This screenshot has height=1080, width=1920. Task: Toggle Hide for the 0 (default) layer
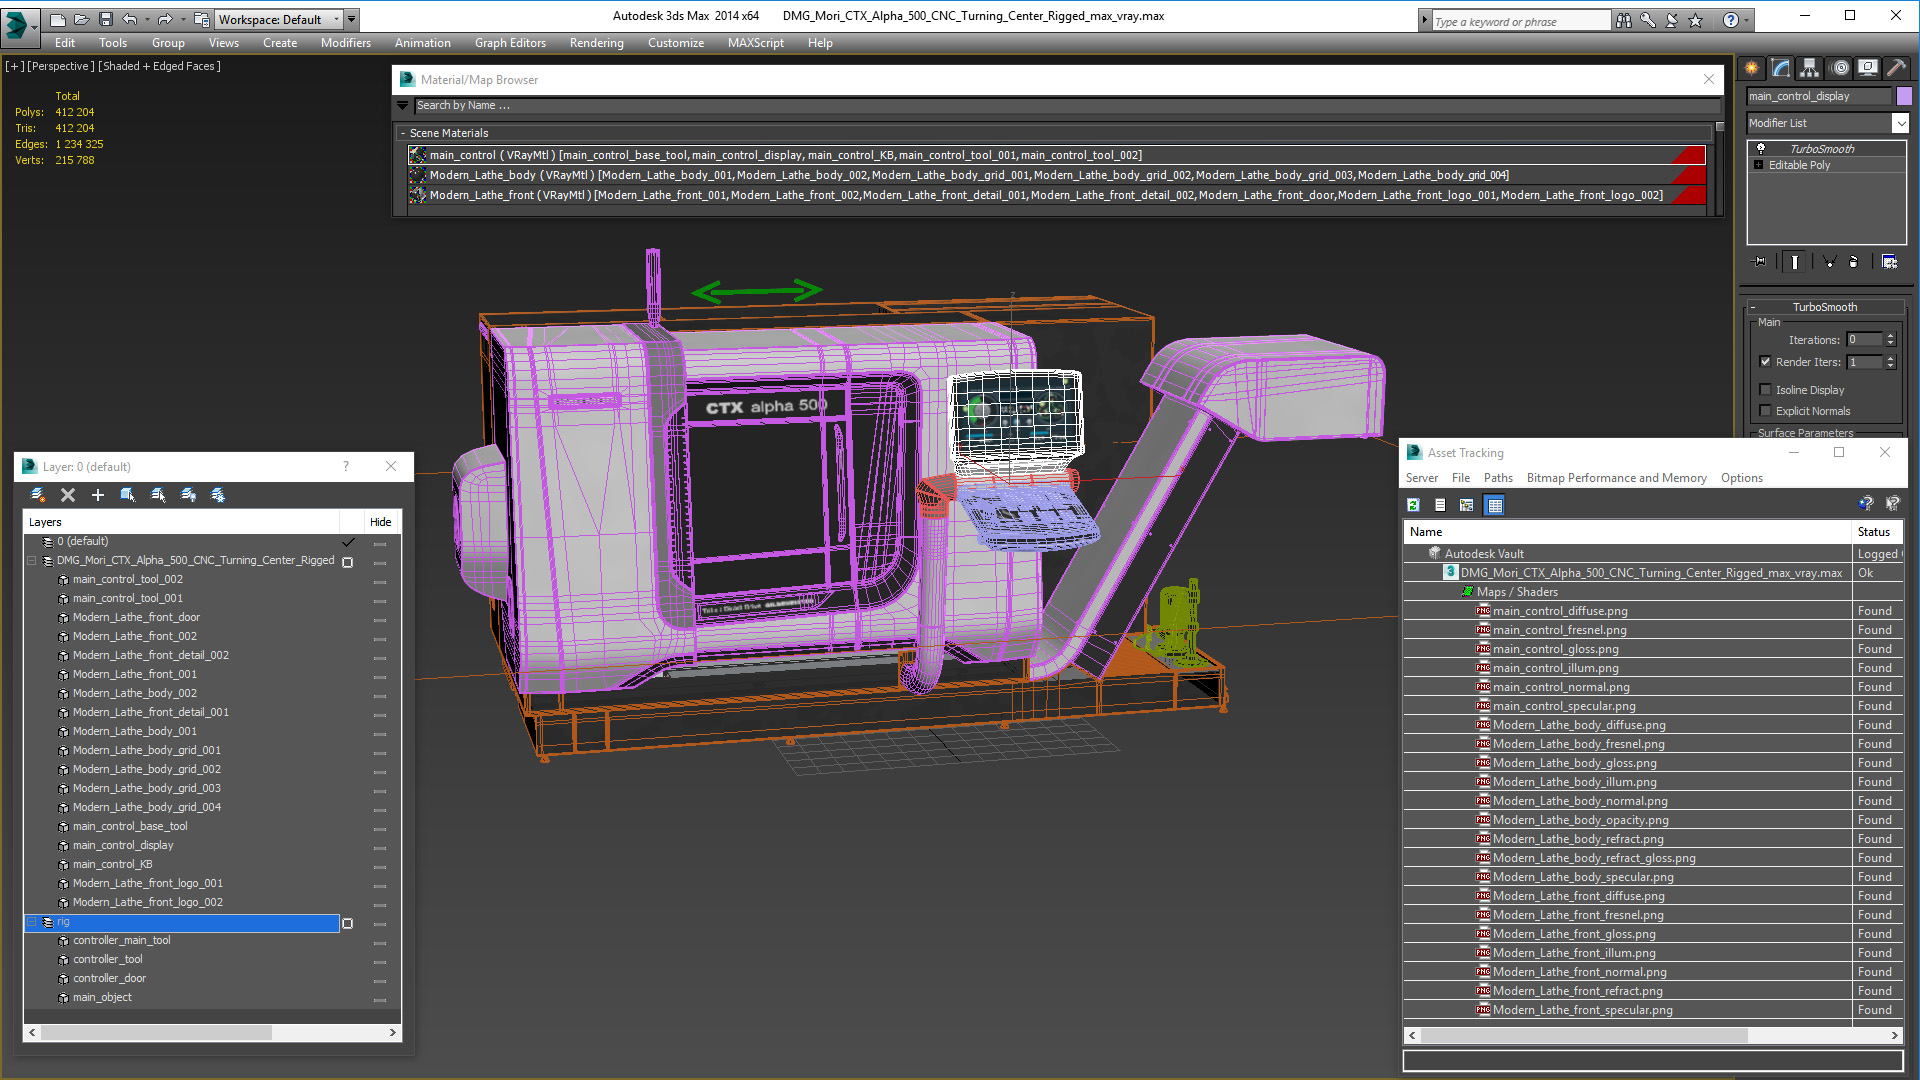point(380,543)
